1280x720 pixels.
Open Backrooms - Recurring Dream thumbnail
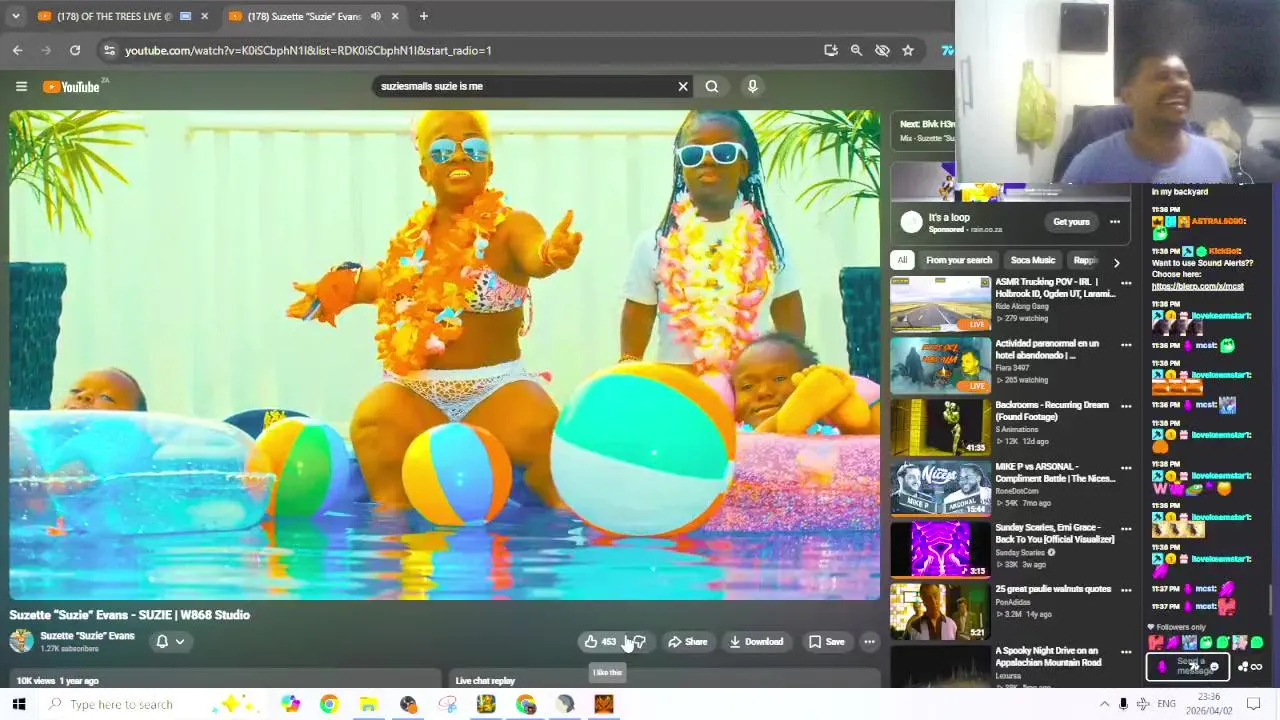pyautogui.click(x=940, y=427)
